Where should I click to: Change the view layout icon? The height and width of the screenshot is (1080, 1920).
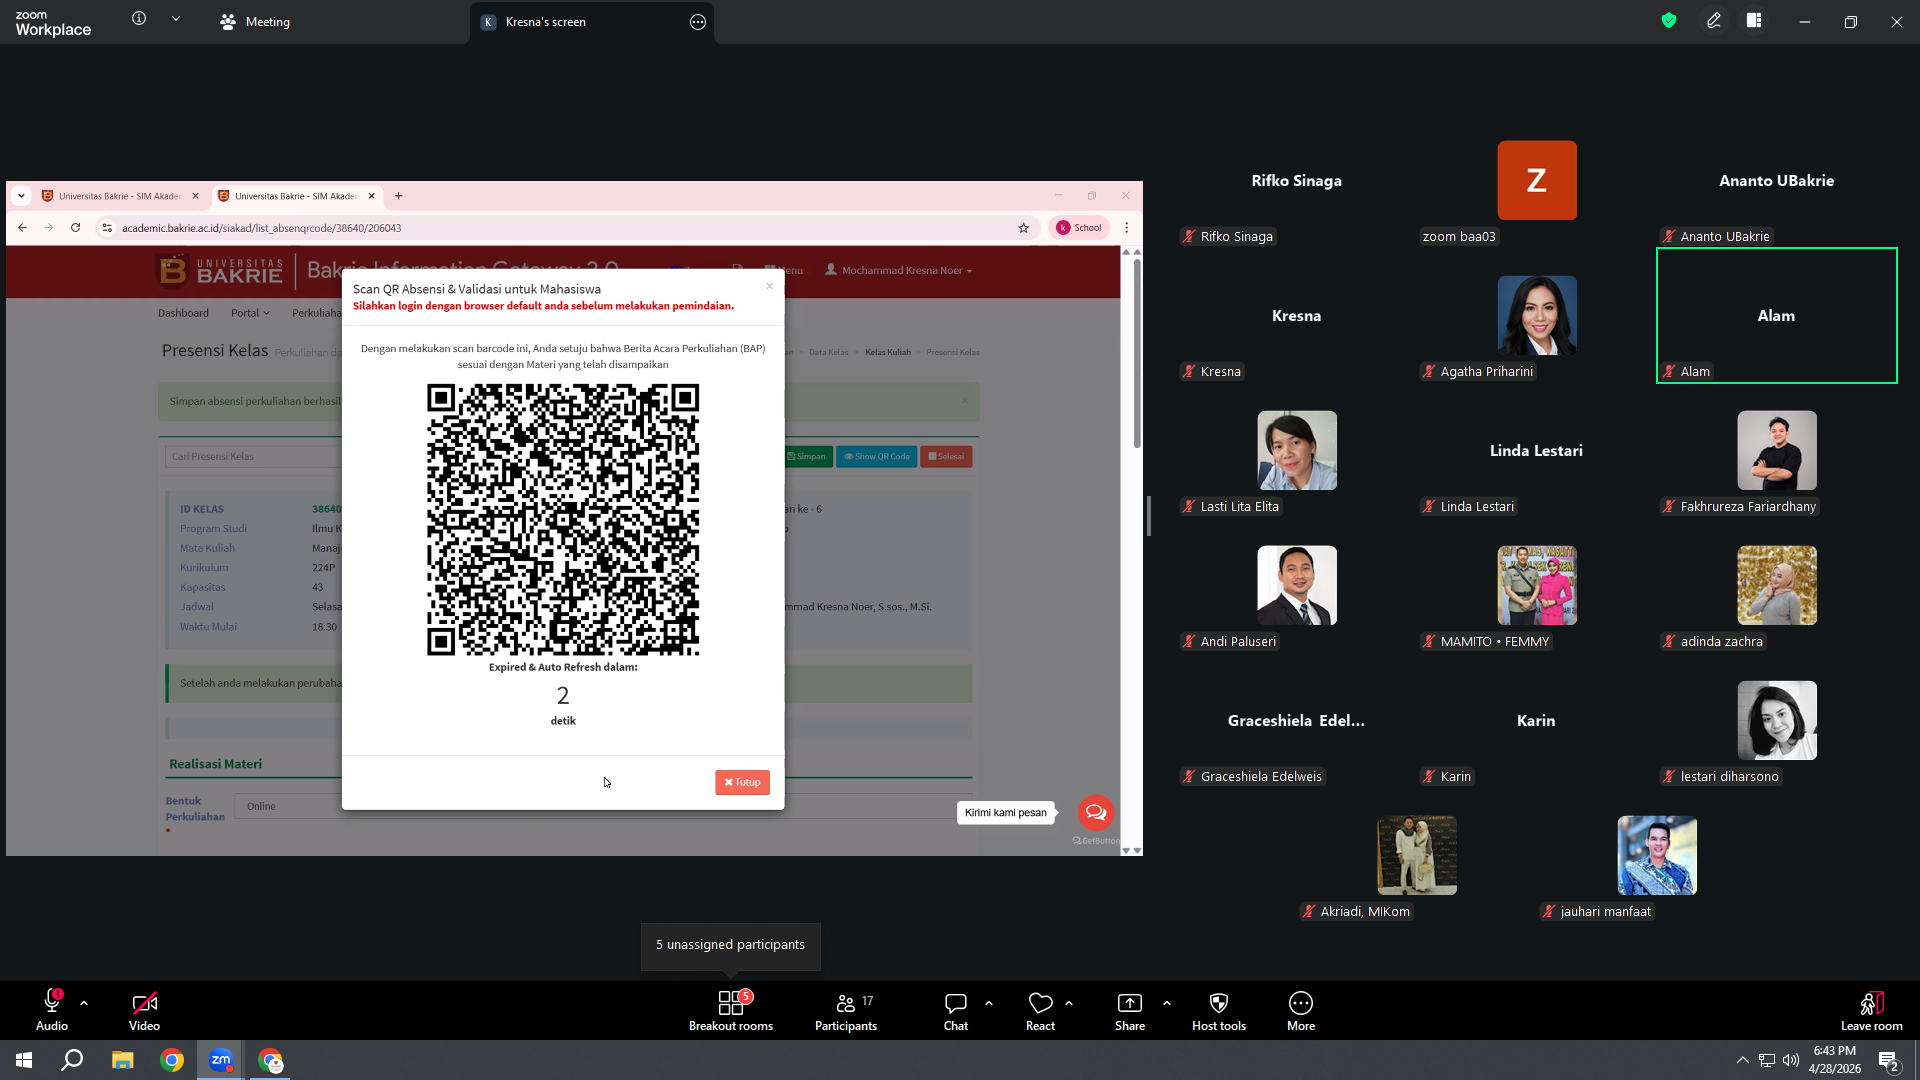click(x=1754, y=20)
